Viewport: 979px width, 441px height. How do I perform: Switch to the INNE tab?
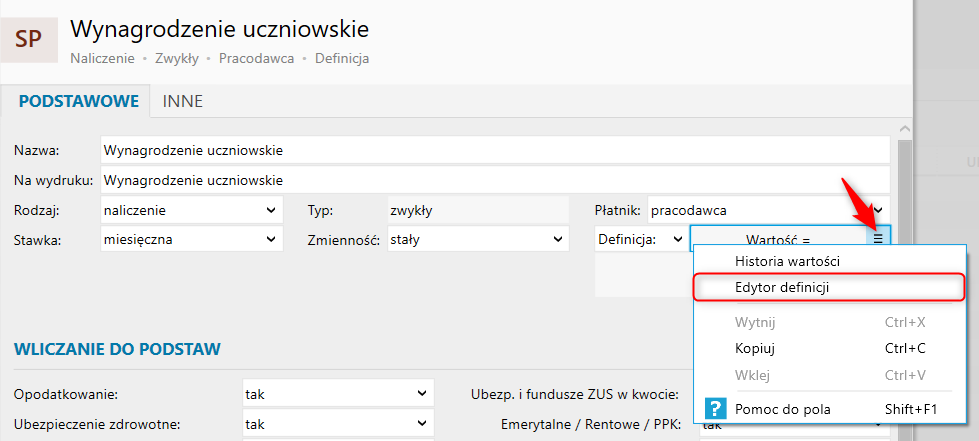(182, 101)
